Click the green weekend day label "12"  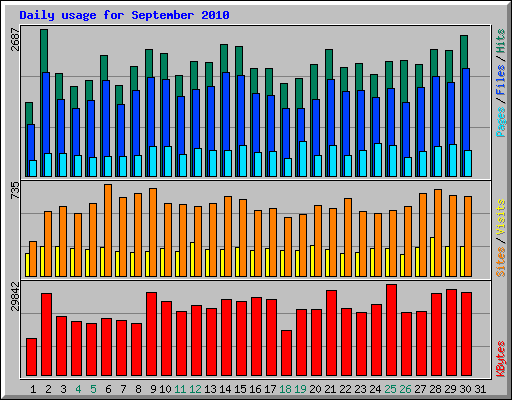pos(195,389)
